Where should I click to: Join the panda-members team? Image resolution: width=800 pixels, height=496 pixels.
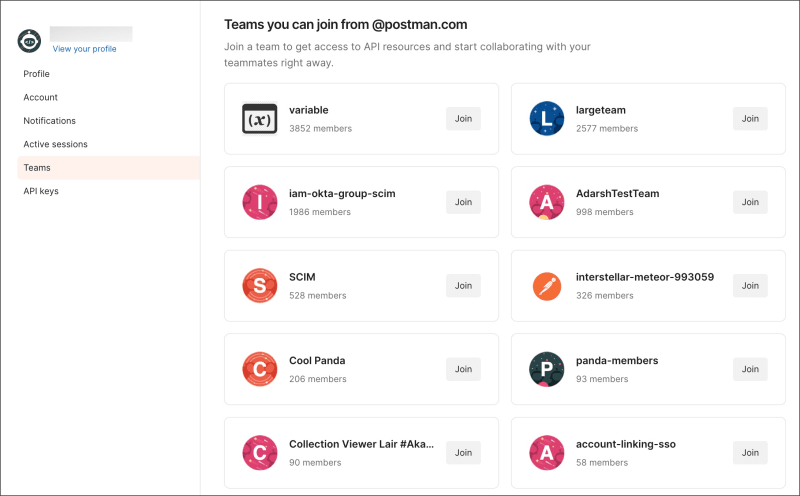pyautogui.click(x=750, y=369)
